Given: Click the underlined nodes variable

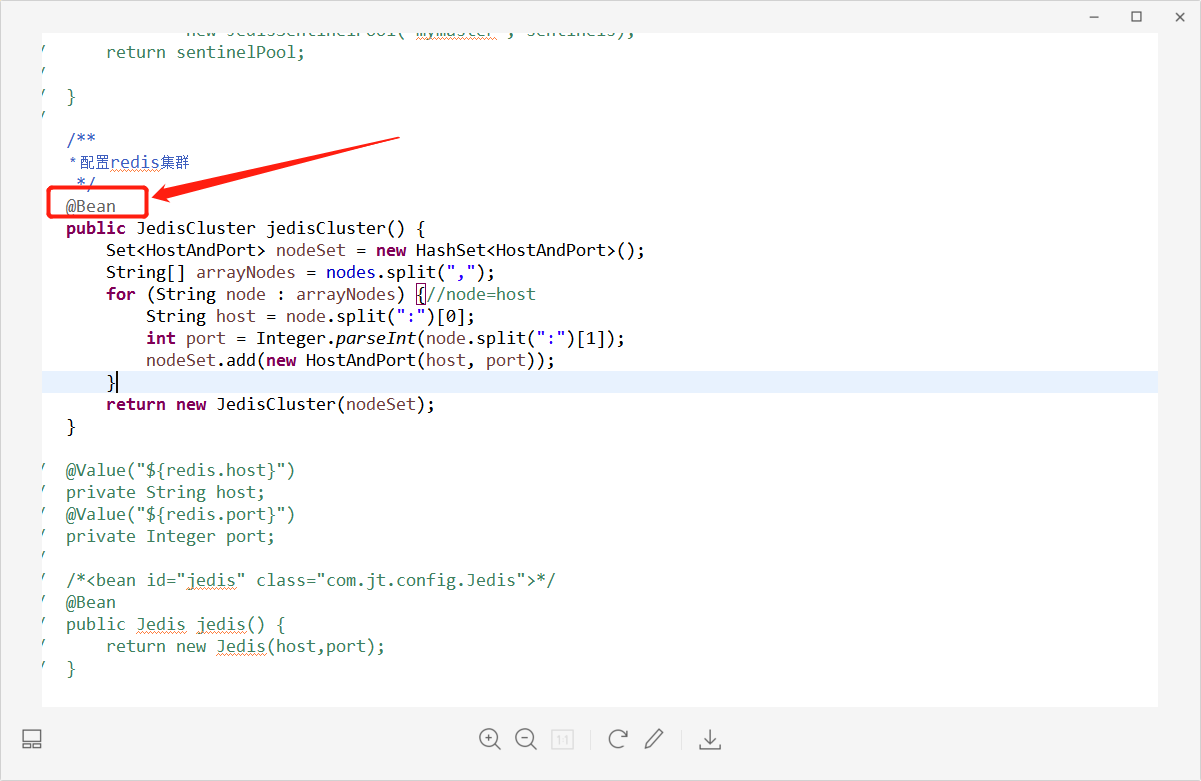Looking at the screenshot, I should pos(350,271).
